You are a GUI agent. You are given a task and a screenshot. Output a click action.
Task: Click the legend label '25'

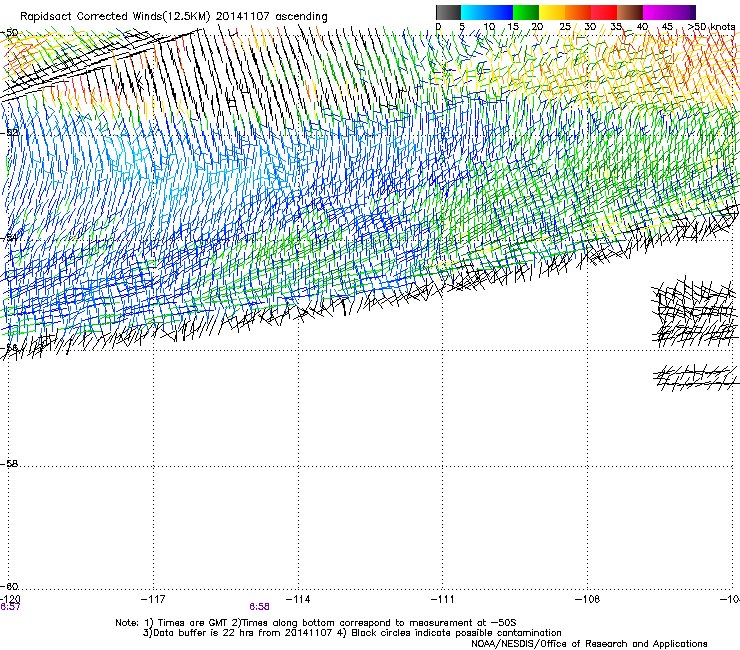pos(565,27)
